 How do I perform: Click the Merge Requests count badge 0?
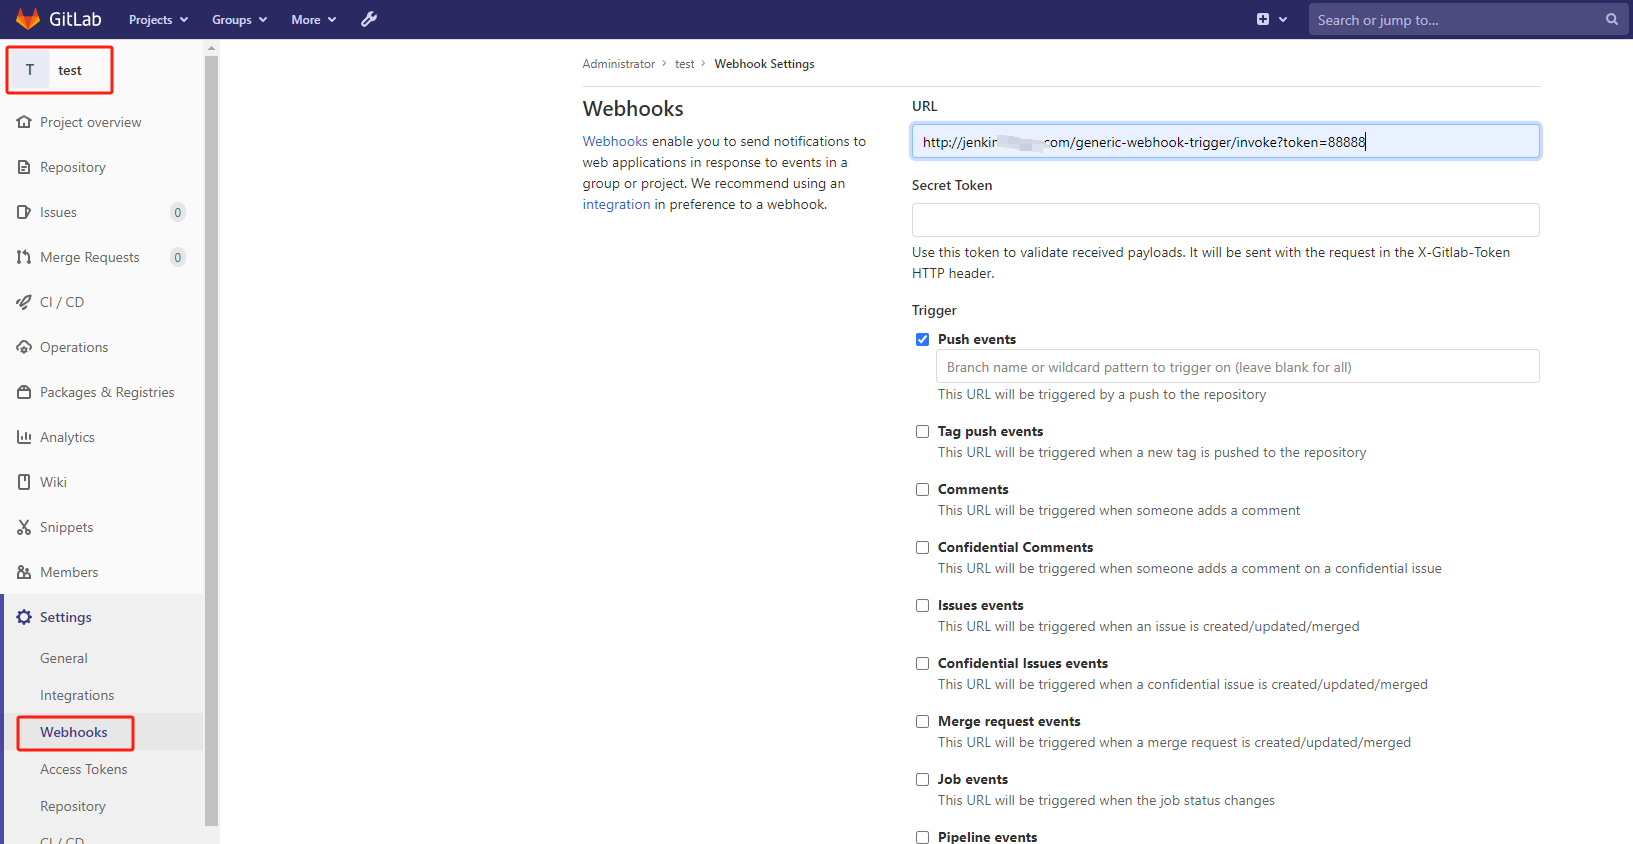tap(178, 257)
